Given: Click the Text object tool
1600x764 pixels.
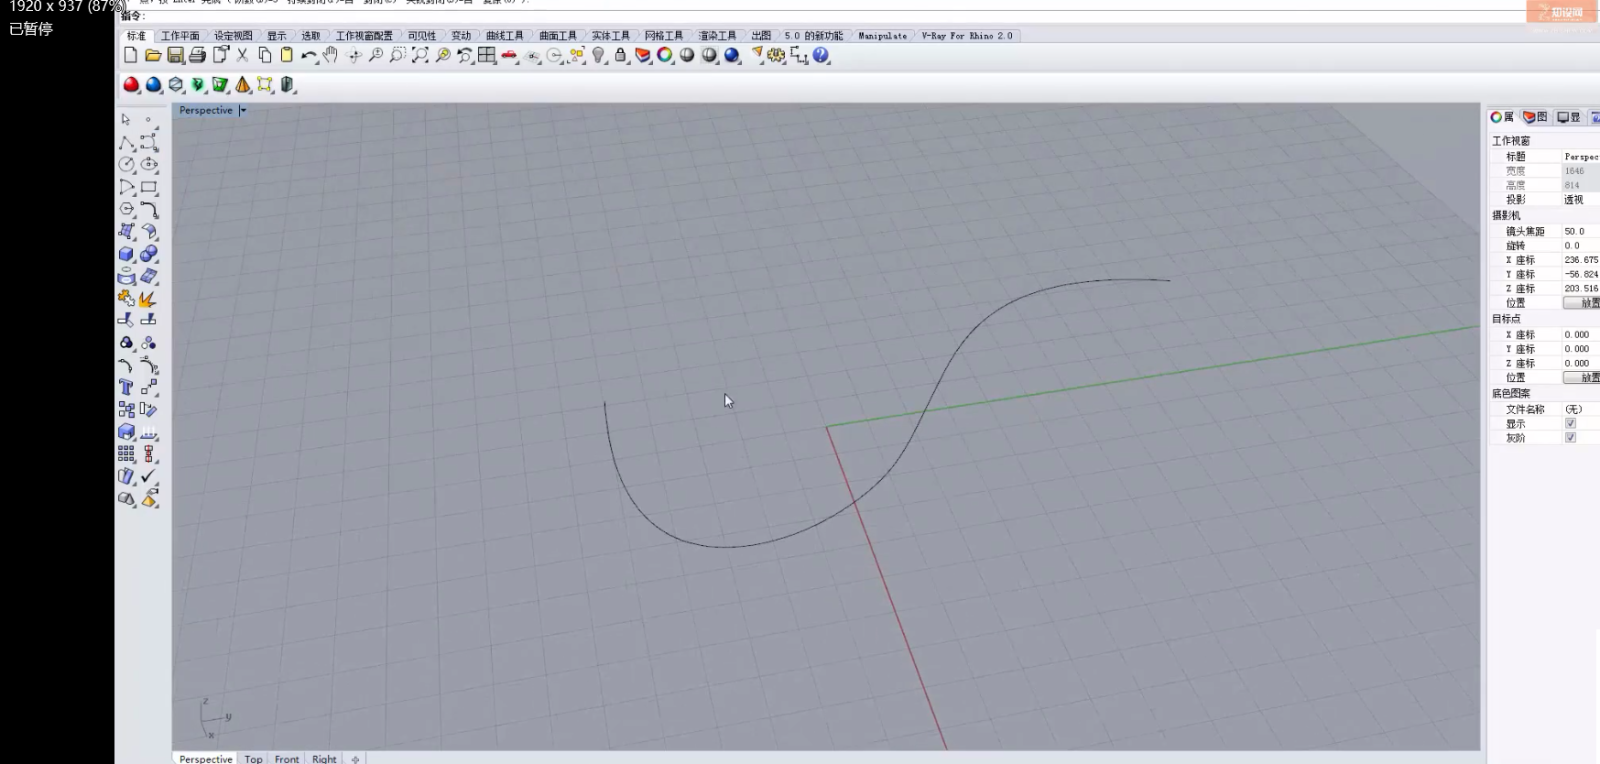Looking at the screenshot, I should pyautogui.click(x=127, y=387).
